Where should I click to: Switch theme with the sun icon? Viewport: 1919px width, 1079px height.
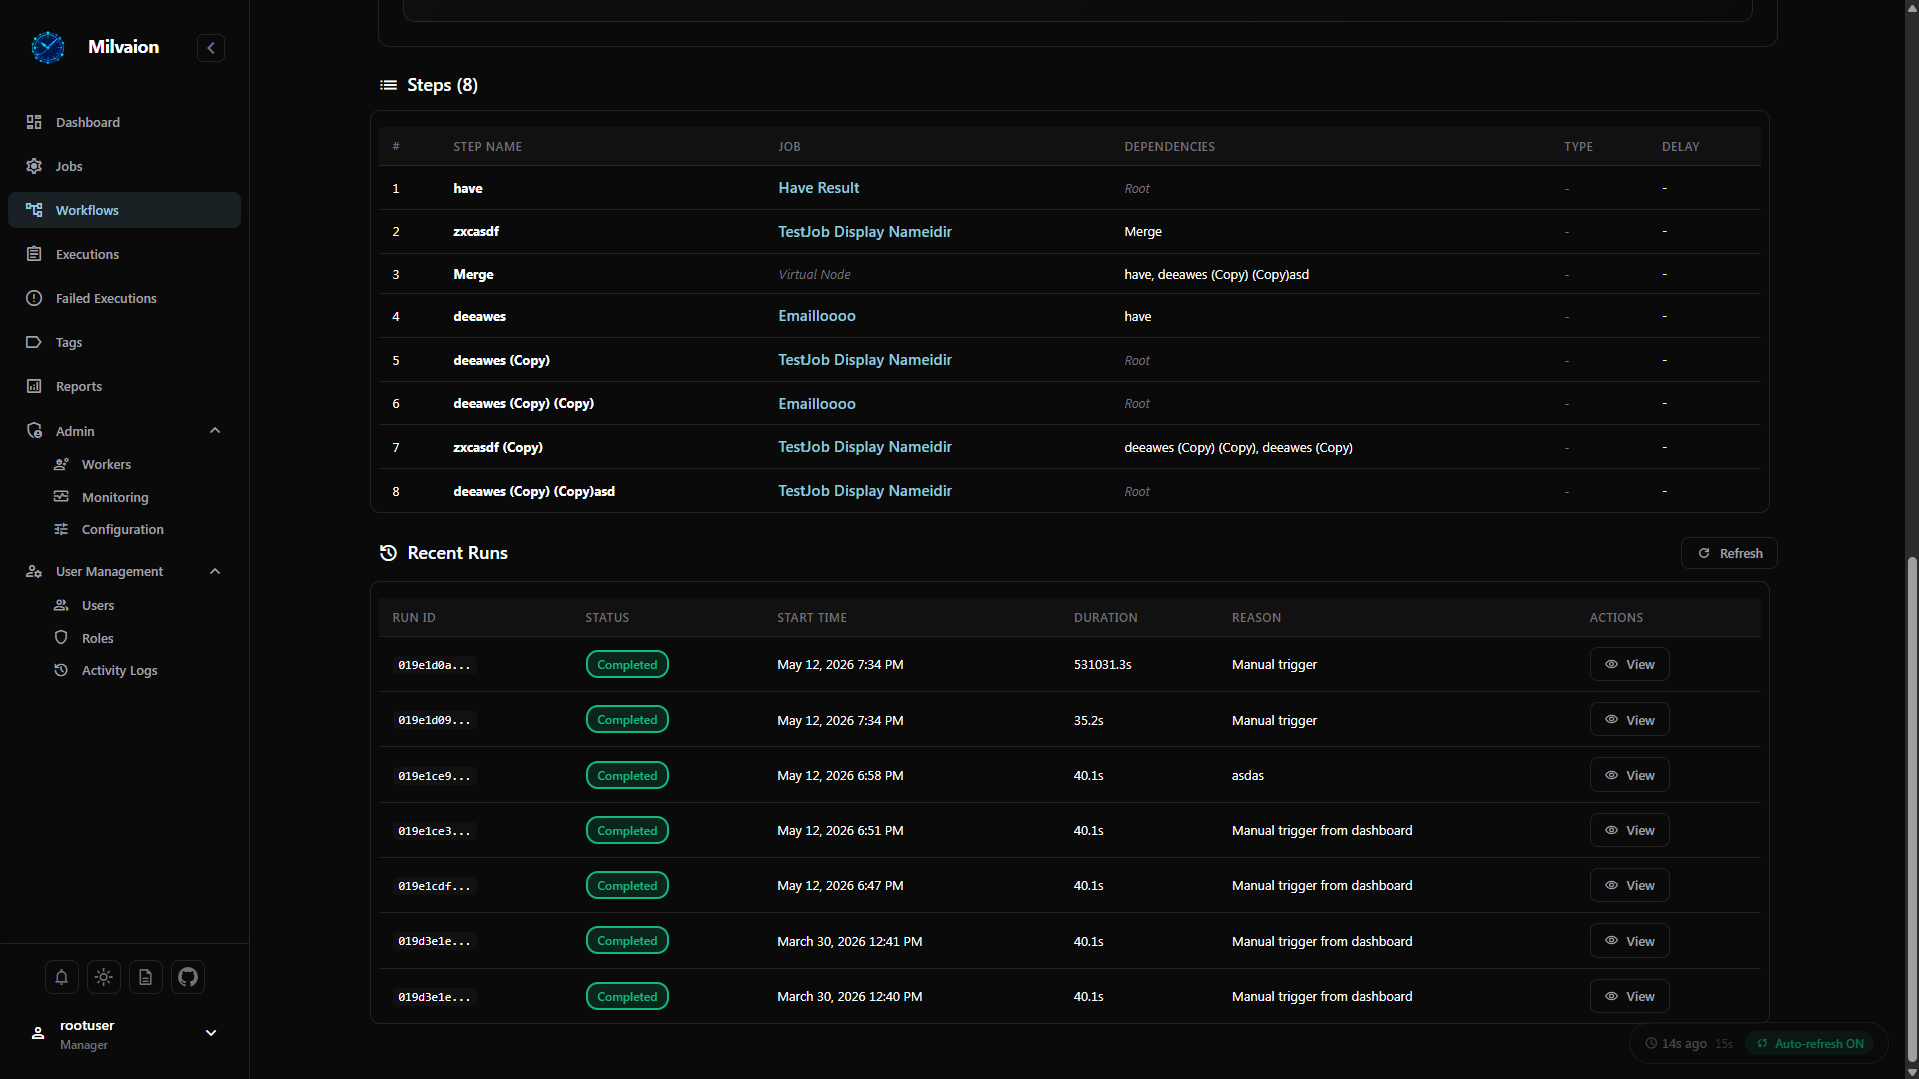104,977
